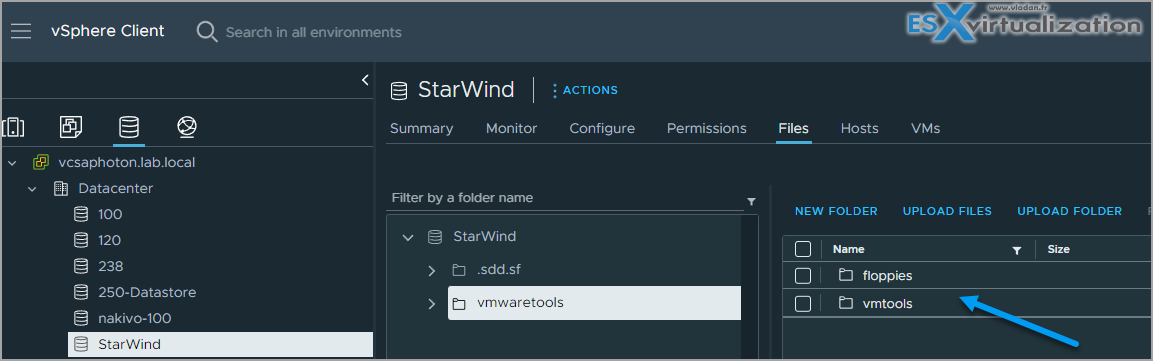Image resolution: width=1153 pixels, height=361 pixels.
Task: Select StarWind root in file tree
Action: 485,237
